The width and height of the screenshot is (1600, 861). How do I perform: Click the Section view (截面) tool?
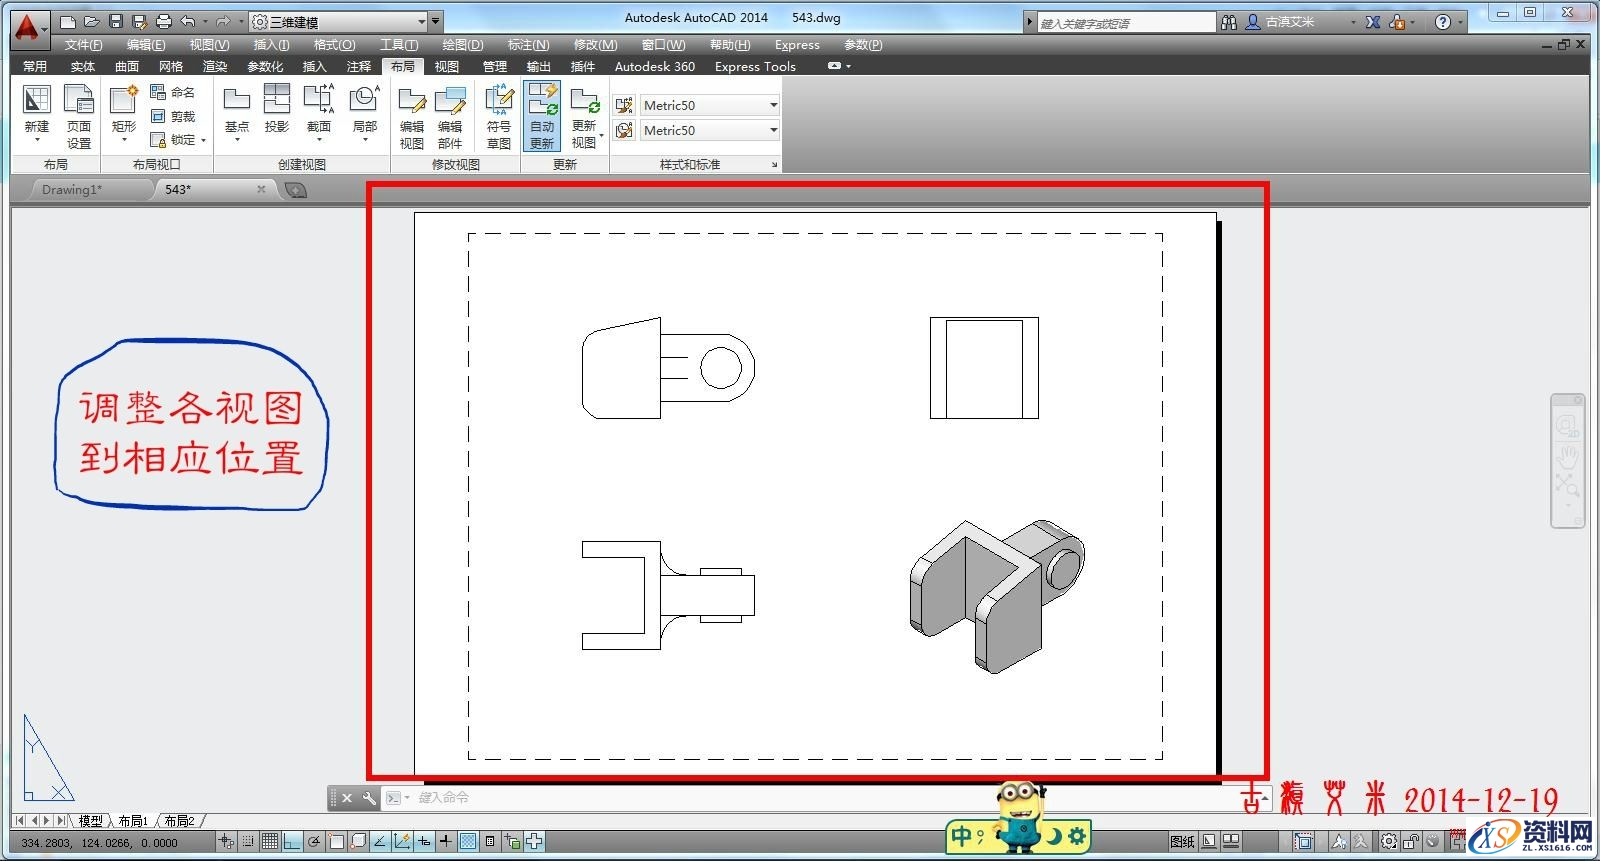click(x=319, y=110)
